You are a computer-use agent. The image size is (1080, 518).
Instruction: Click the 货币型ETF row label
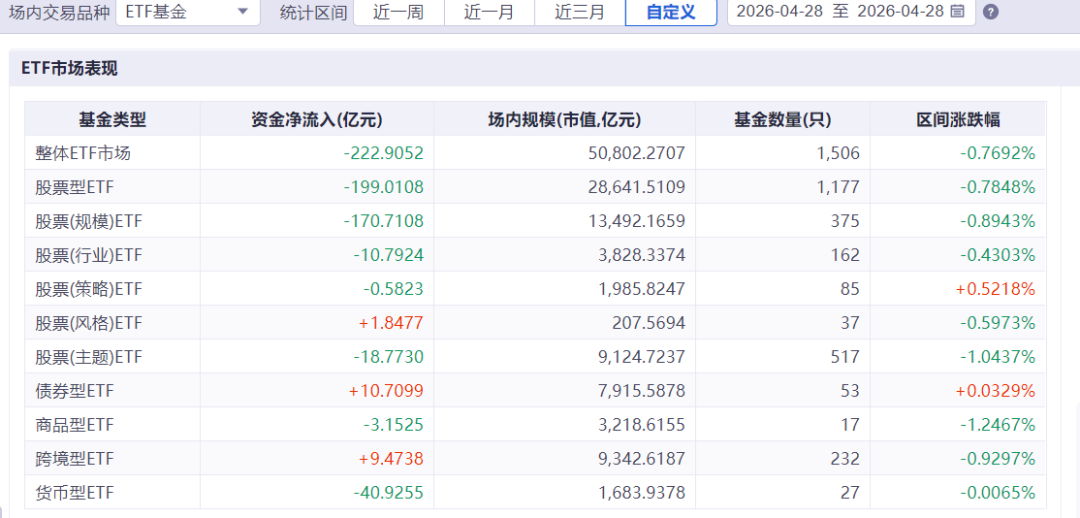(74, 493)
